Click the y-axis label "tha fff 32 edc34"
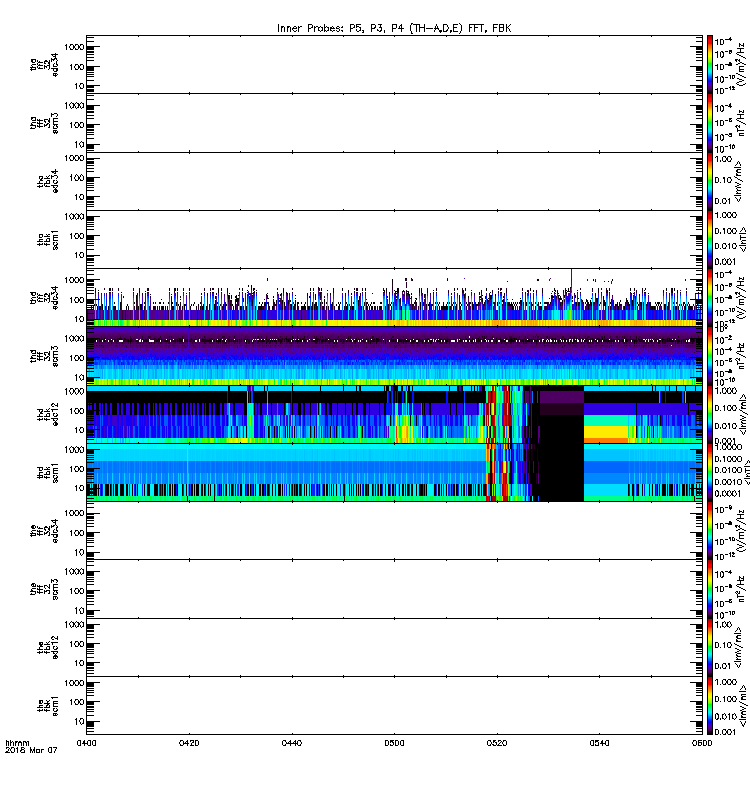Screen dimensions: 750x800 point(44,64)
